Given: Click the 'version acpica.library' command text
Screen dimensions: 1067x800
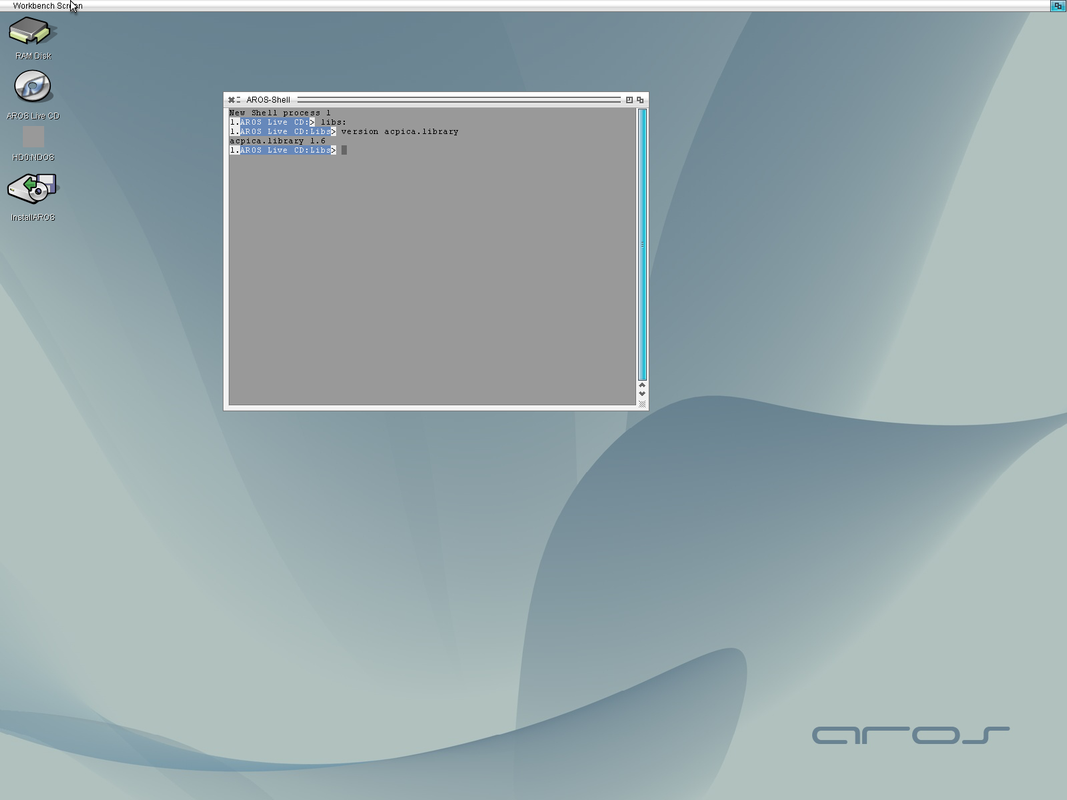Looking at the screenshot, I should pos(399,132).
